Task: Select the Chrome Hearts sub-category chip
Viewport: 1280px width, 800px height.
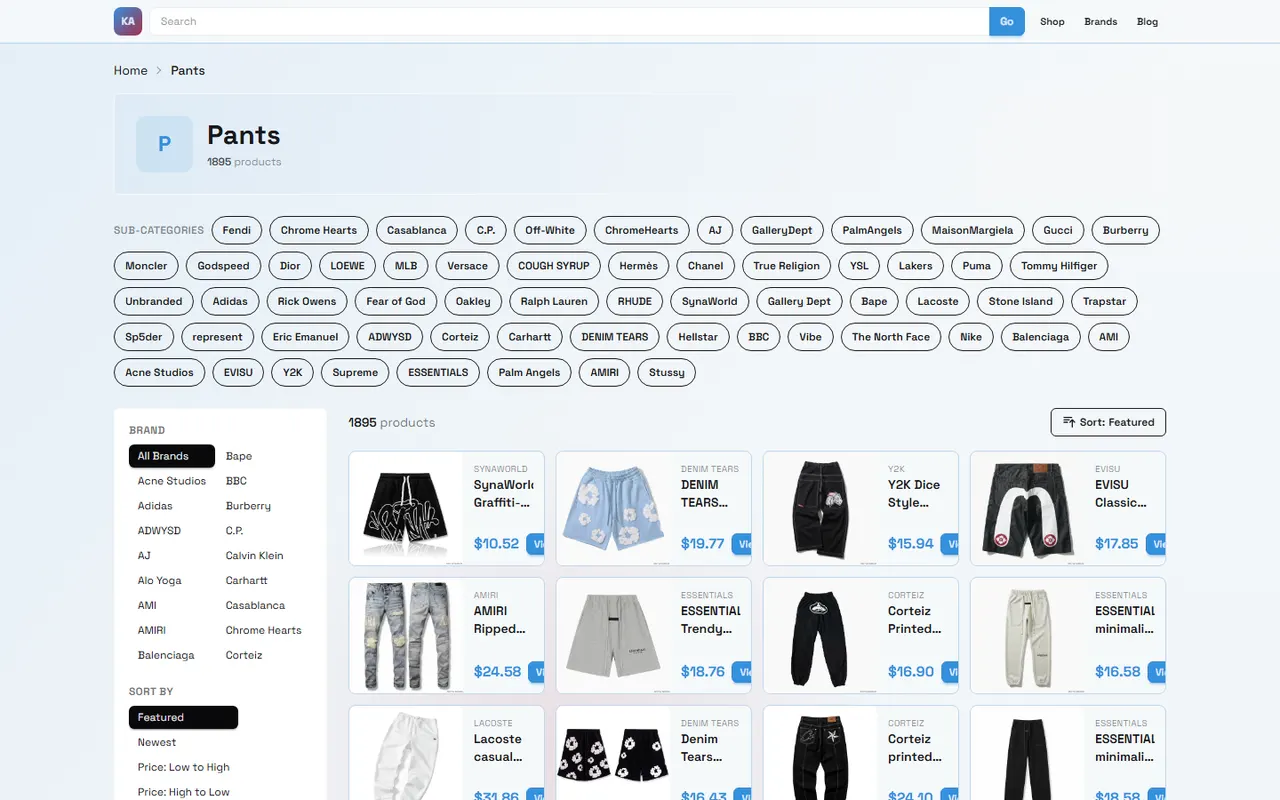Action: [319, 230]
